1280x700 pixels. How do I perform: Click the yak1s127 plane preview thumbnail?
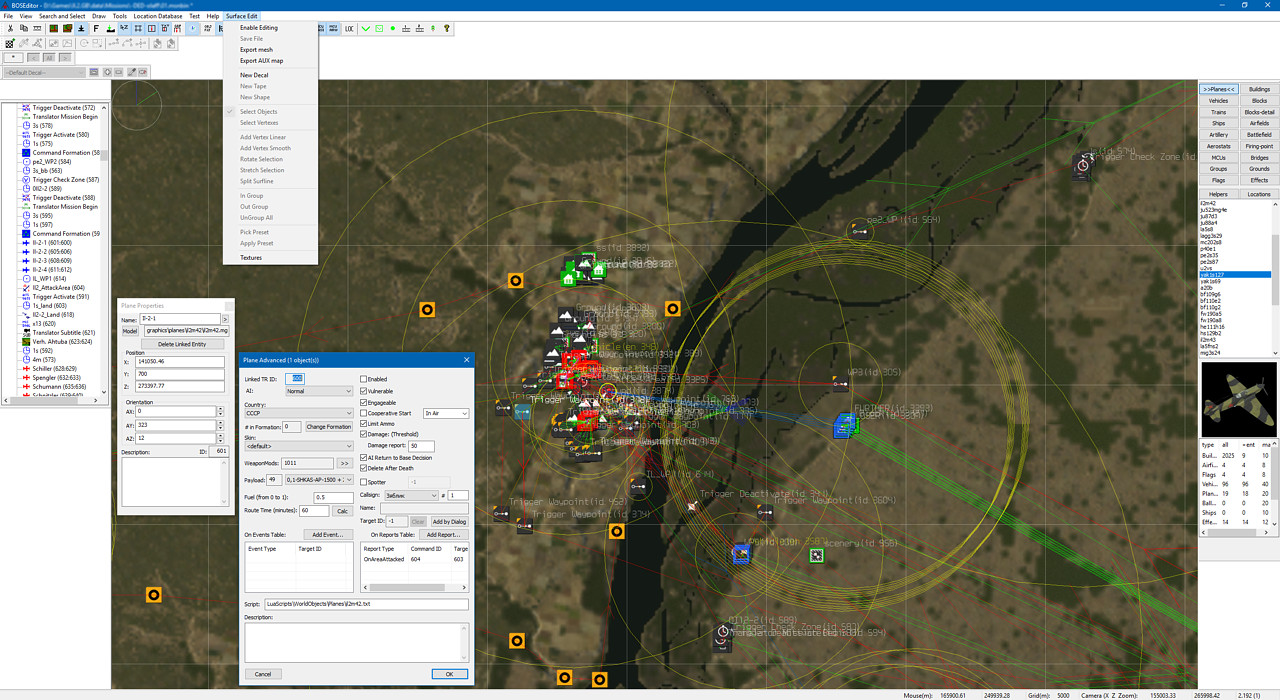click(1239, 399)
